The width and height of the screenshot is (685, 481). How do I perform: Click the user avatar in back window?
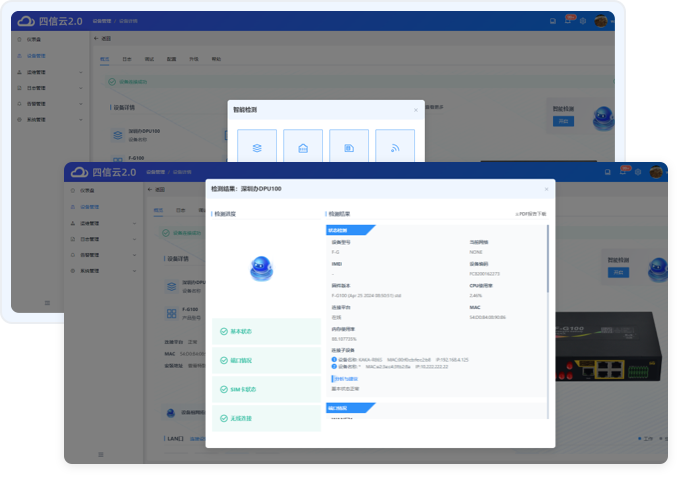point(601,21)
